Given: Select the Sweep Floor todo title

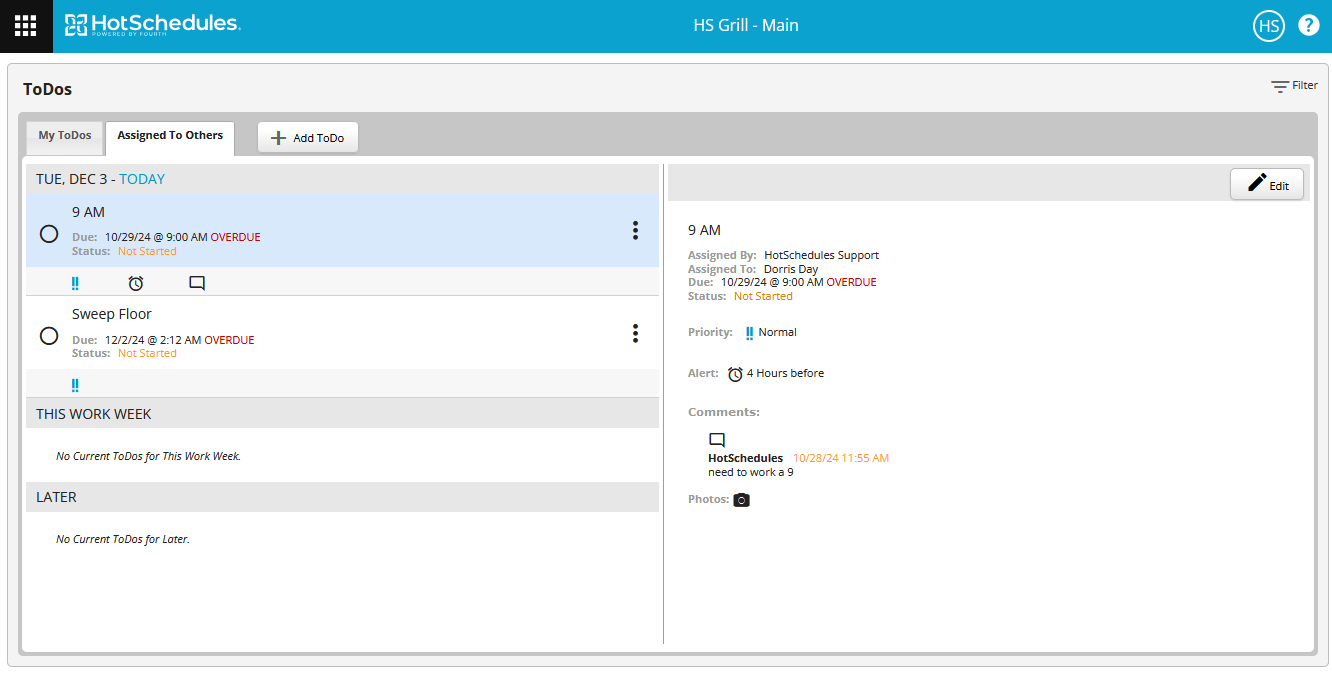Looking at the screenshot, I should click(x=112, y=314).
